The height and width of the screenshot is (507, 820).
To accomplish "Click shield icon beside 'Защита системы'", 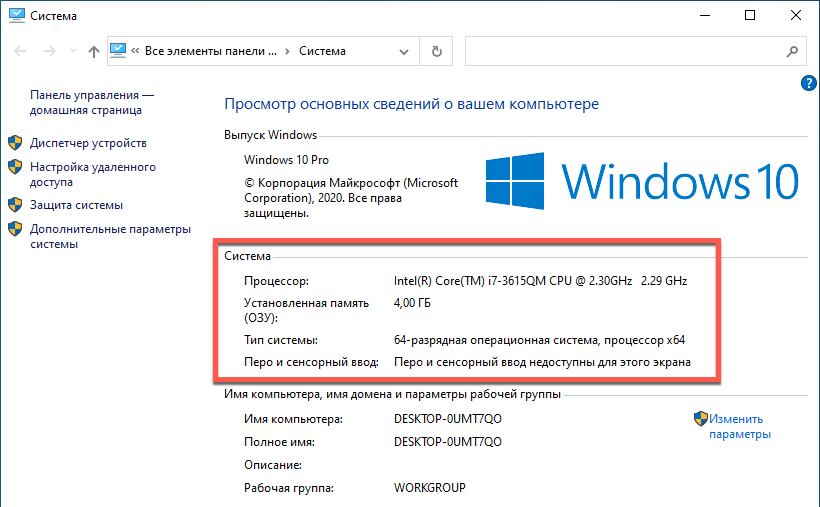I will coord(15,205).
